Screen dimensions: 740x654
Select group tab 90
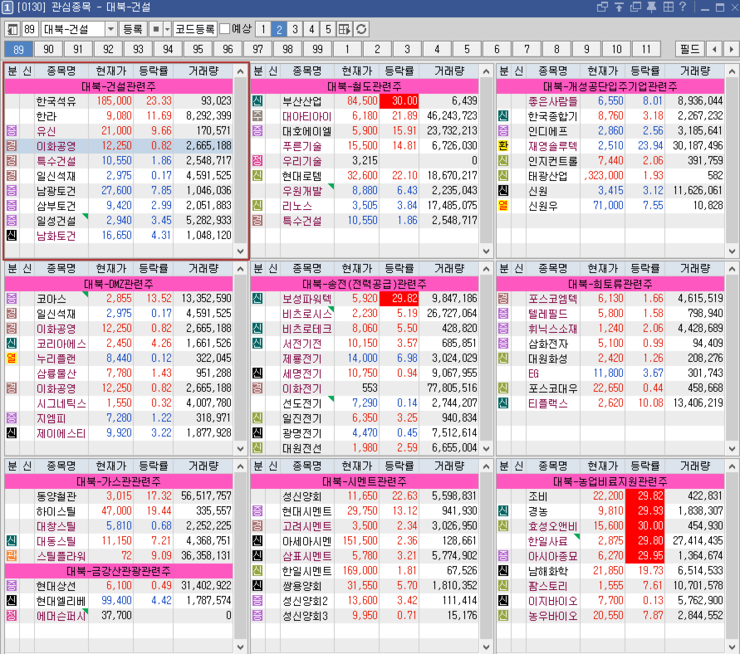pyautogui.click(x=48, y=49)
